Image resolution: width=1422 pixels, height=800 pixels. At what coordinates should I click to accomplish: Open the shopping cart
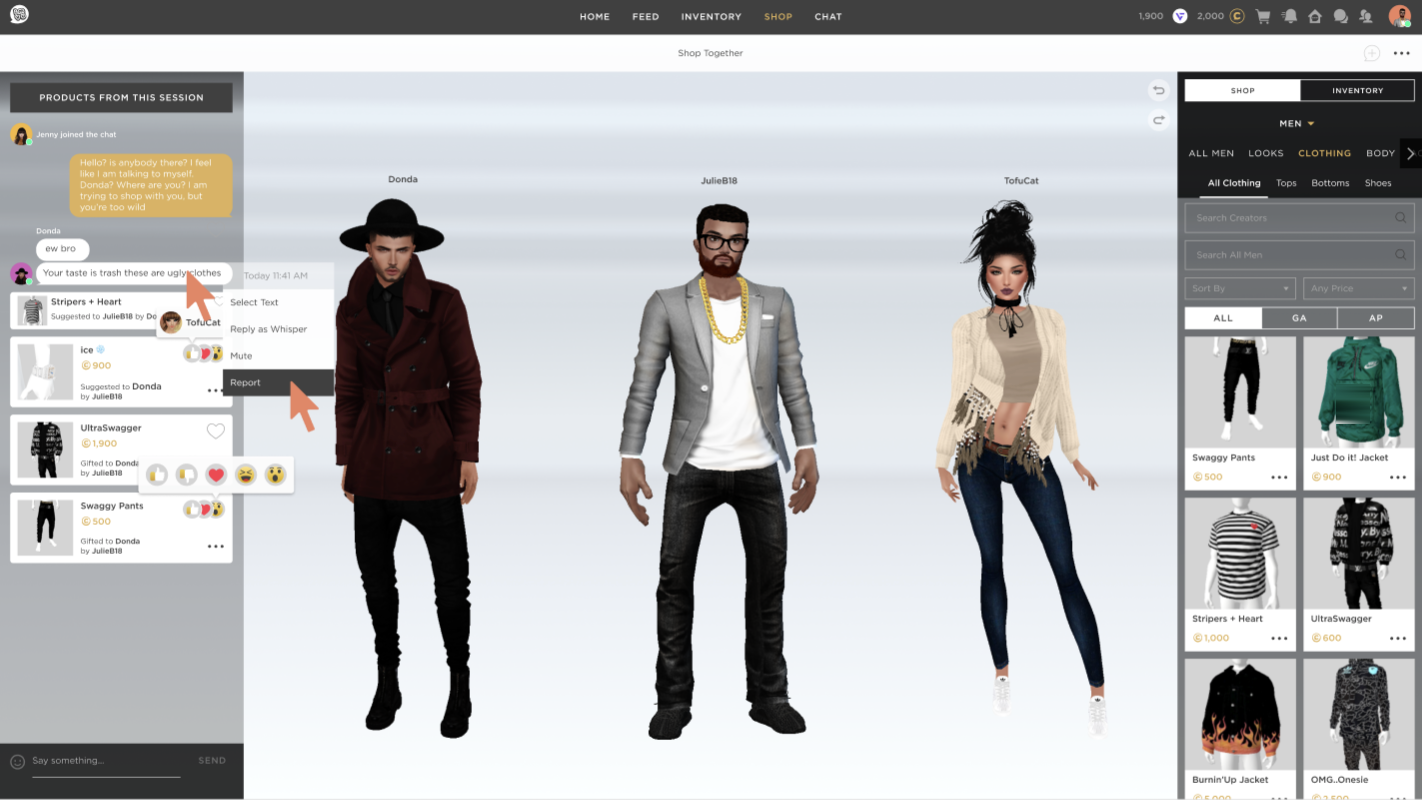point(1263,16)
